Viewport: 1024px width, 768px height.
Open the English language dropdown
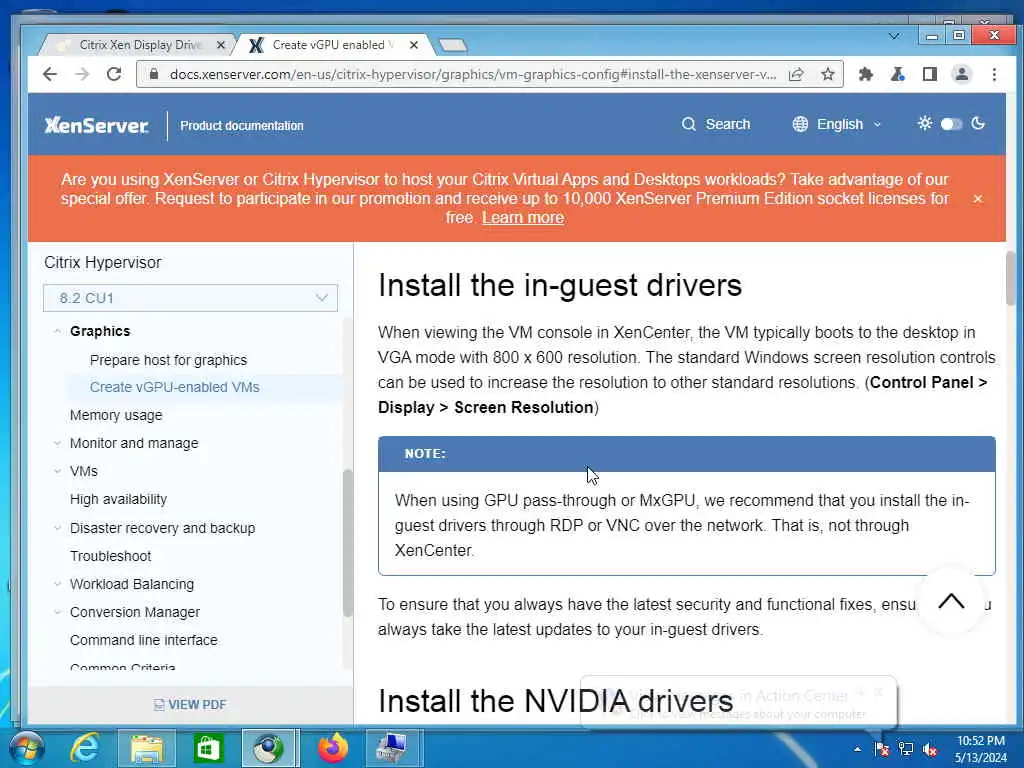click(837, 124)
